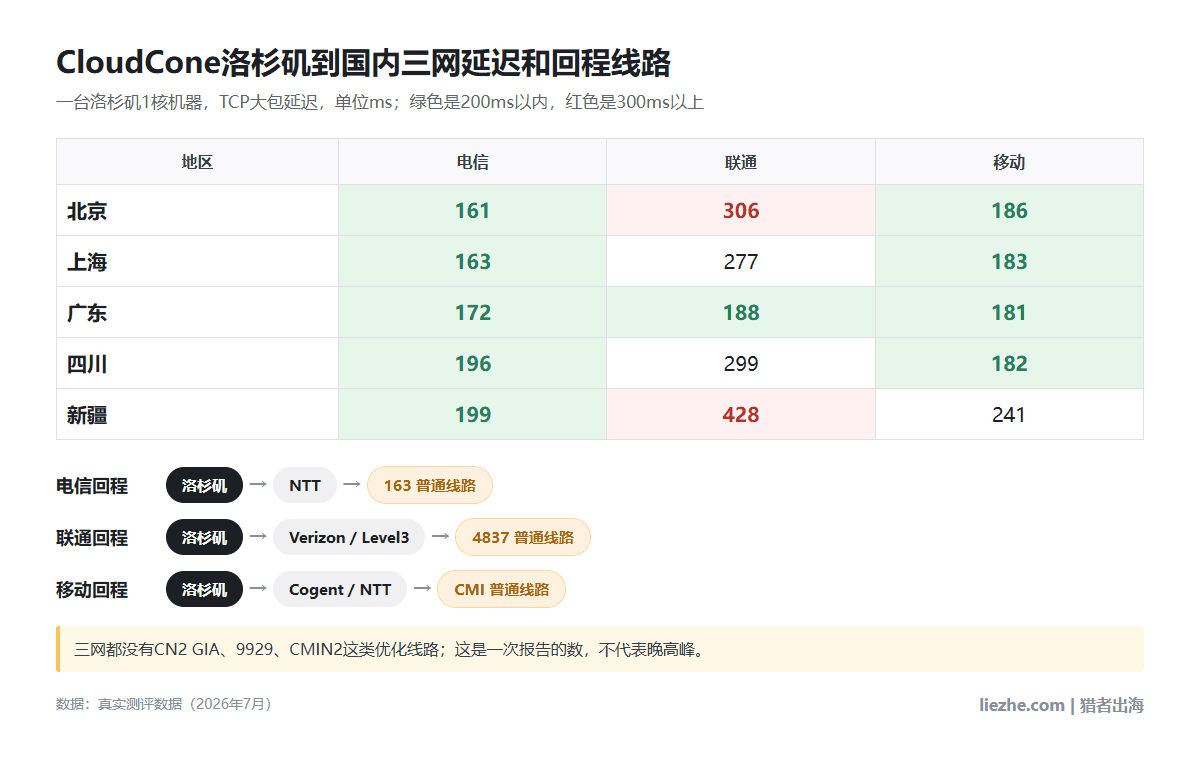Screen dimensions: 1200x759
Task: Select the "NTT" pill in 电信回程 row
Action: click(x=305, y=485)
